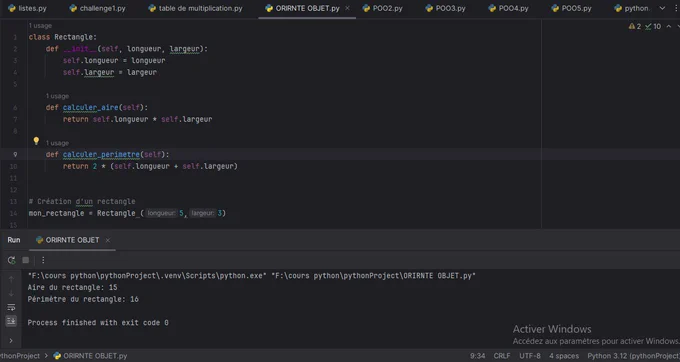Click the 'longueur:' inlay hint on line 14

[161, 213]
